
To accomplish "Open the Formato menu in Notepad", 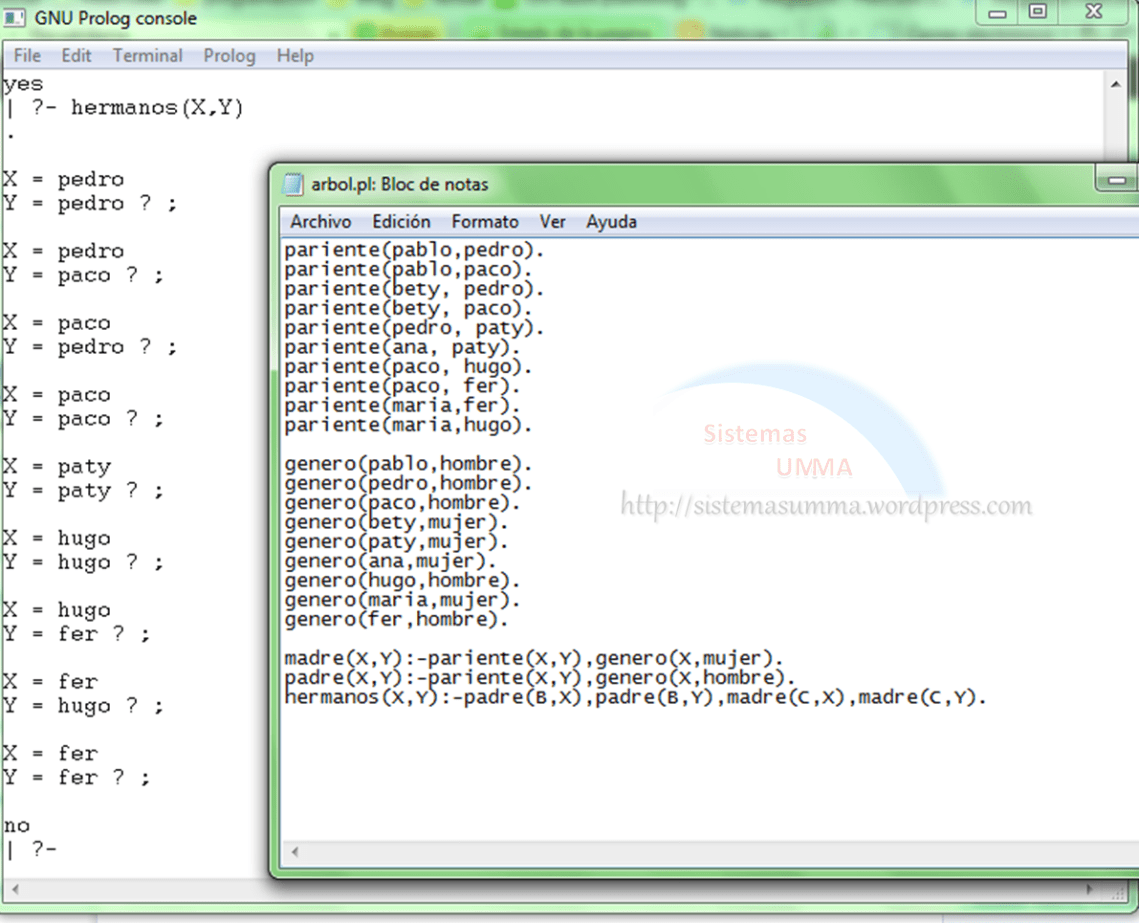I will (x=485, y=222).
